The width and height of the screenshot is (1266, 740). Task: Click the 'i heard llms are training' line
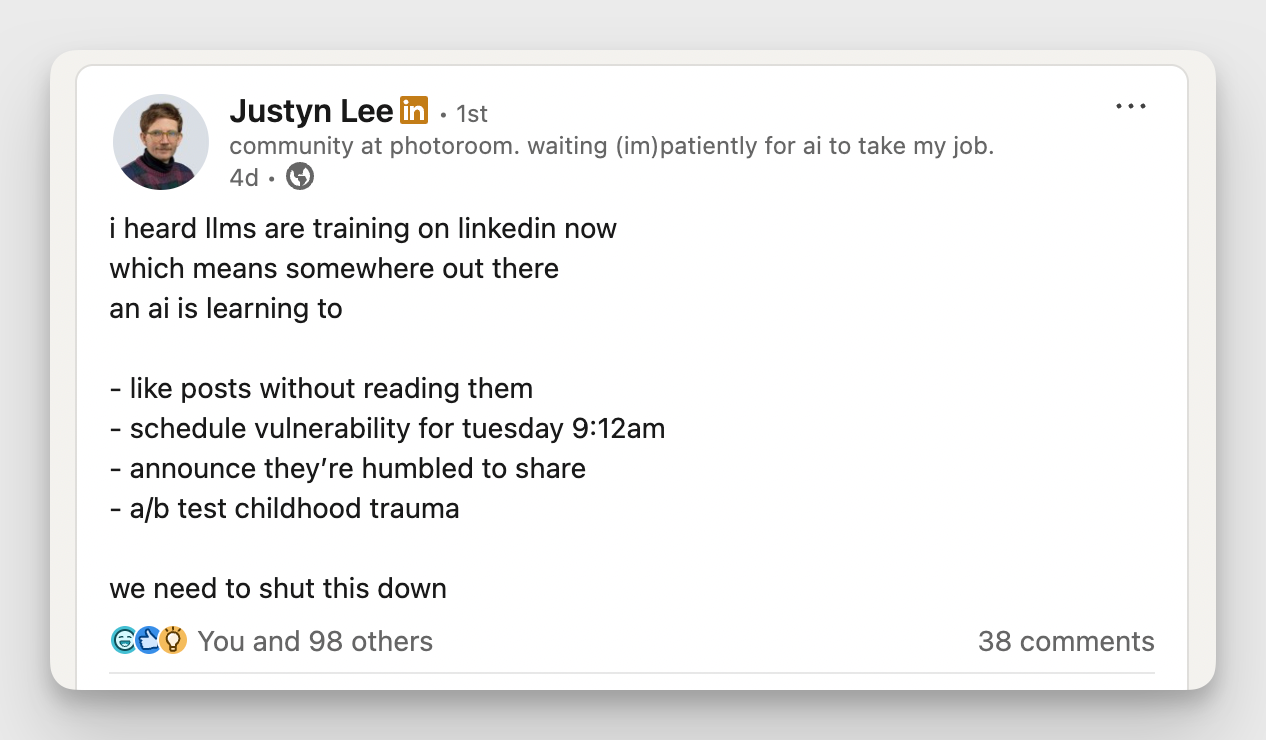click(363, 228)
